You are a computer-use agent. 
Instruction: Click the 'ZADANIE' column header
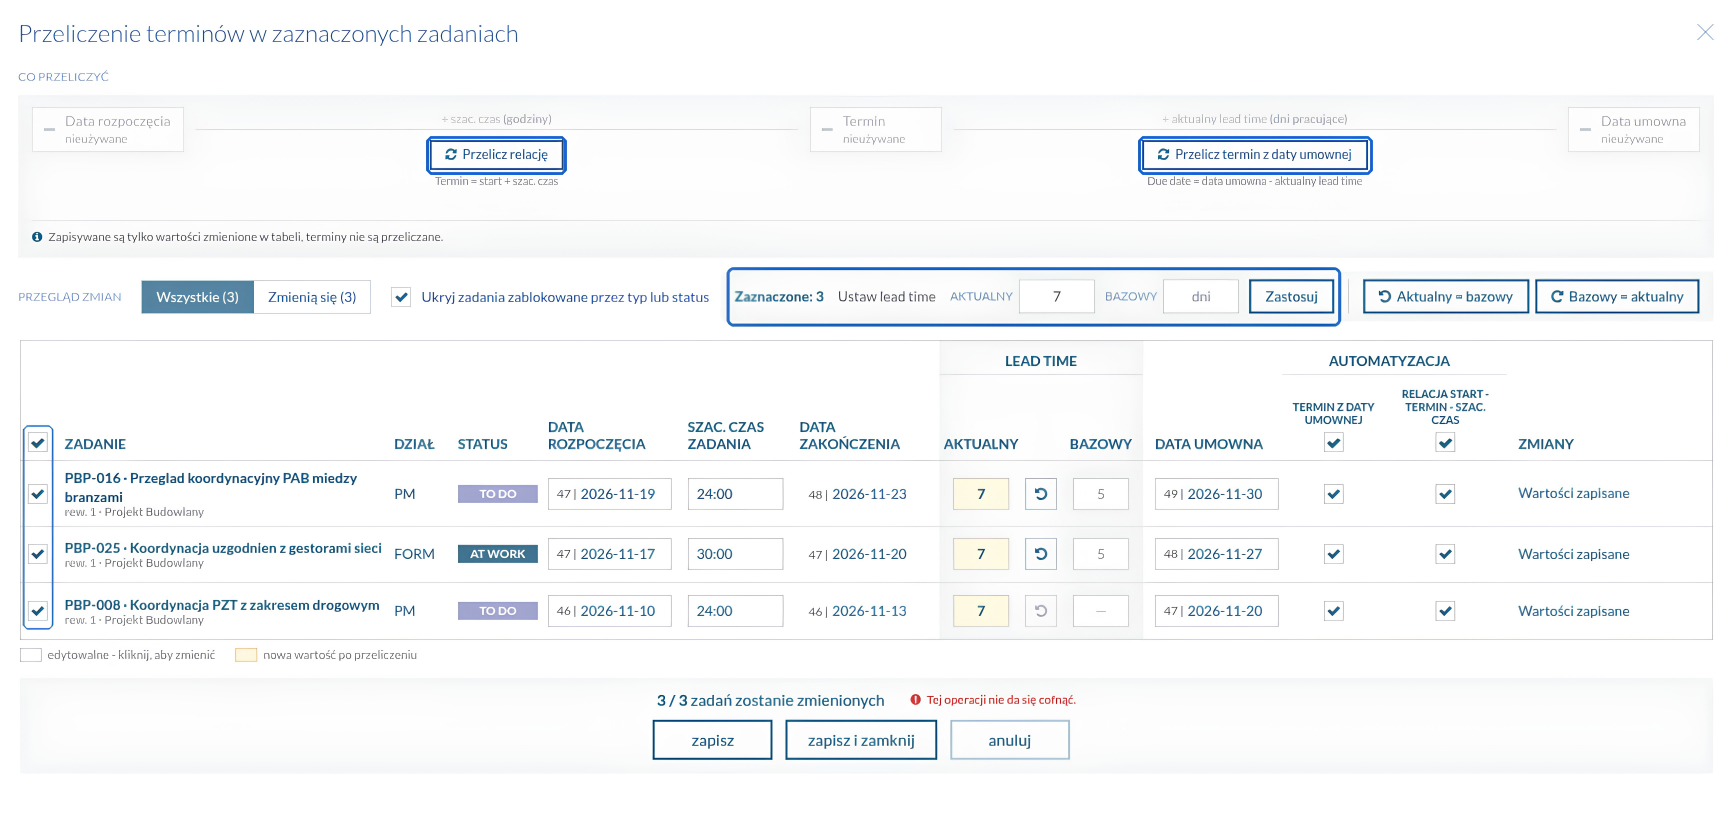point(95,444)
